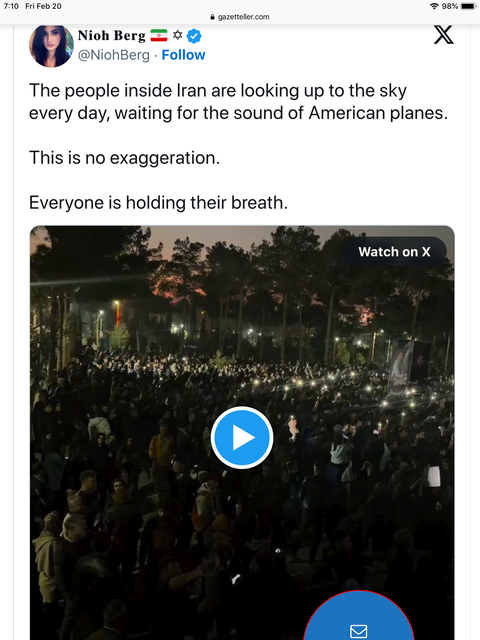Image resolution: width=480 pixels, height=640 pixels.
Task: Follow the NiohBerg account
Action: pos(183,55)
